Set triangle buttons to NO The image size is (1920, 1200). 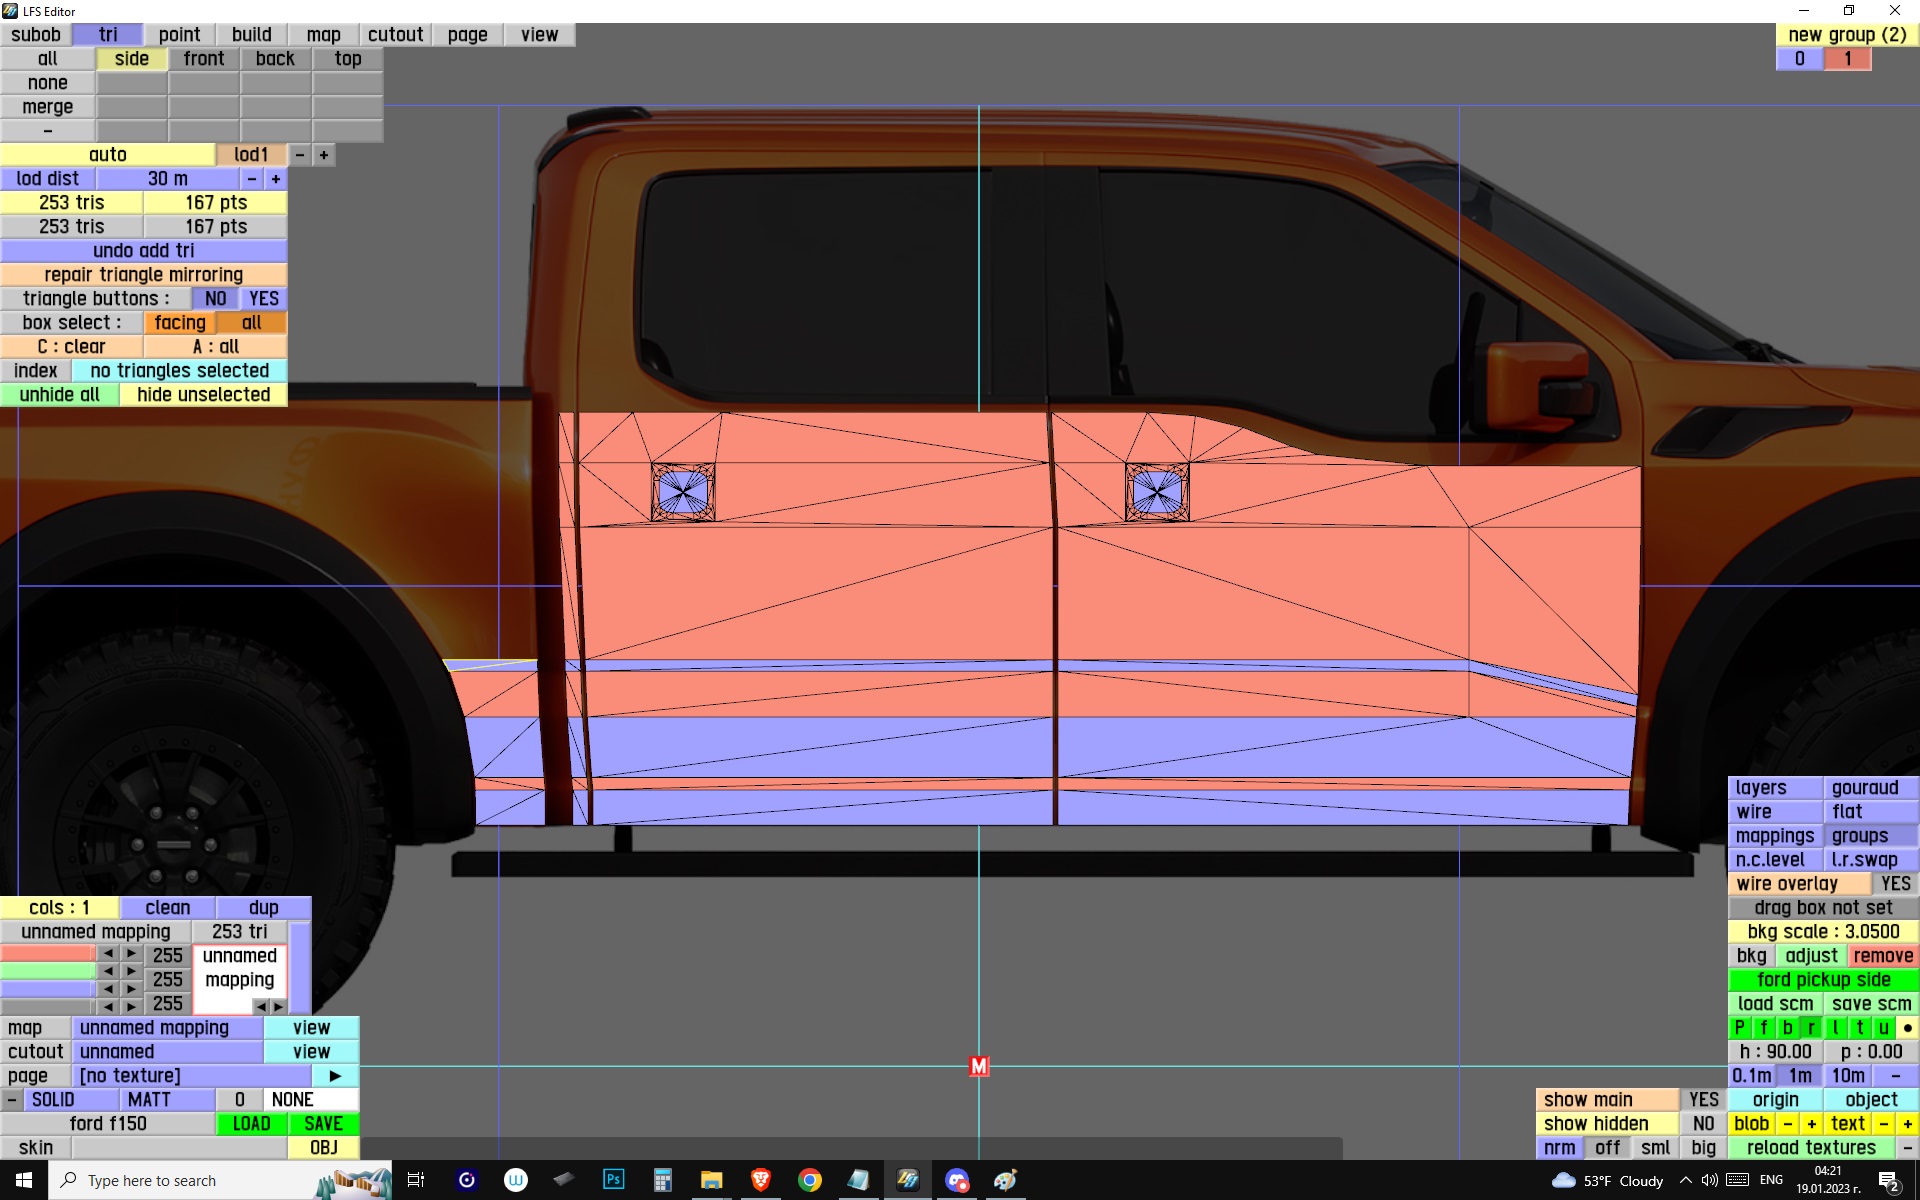pos(215,299)
